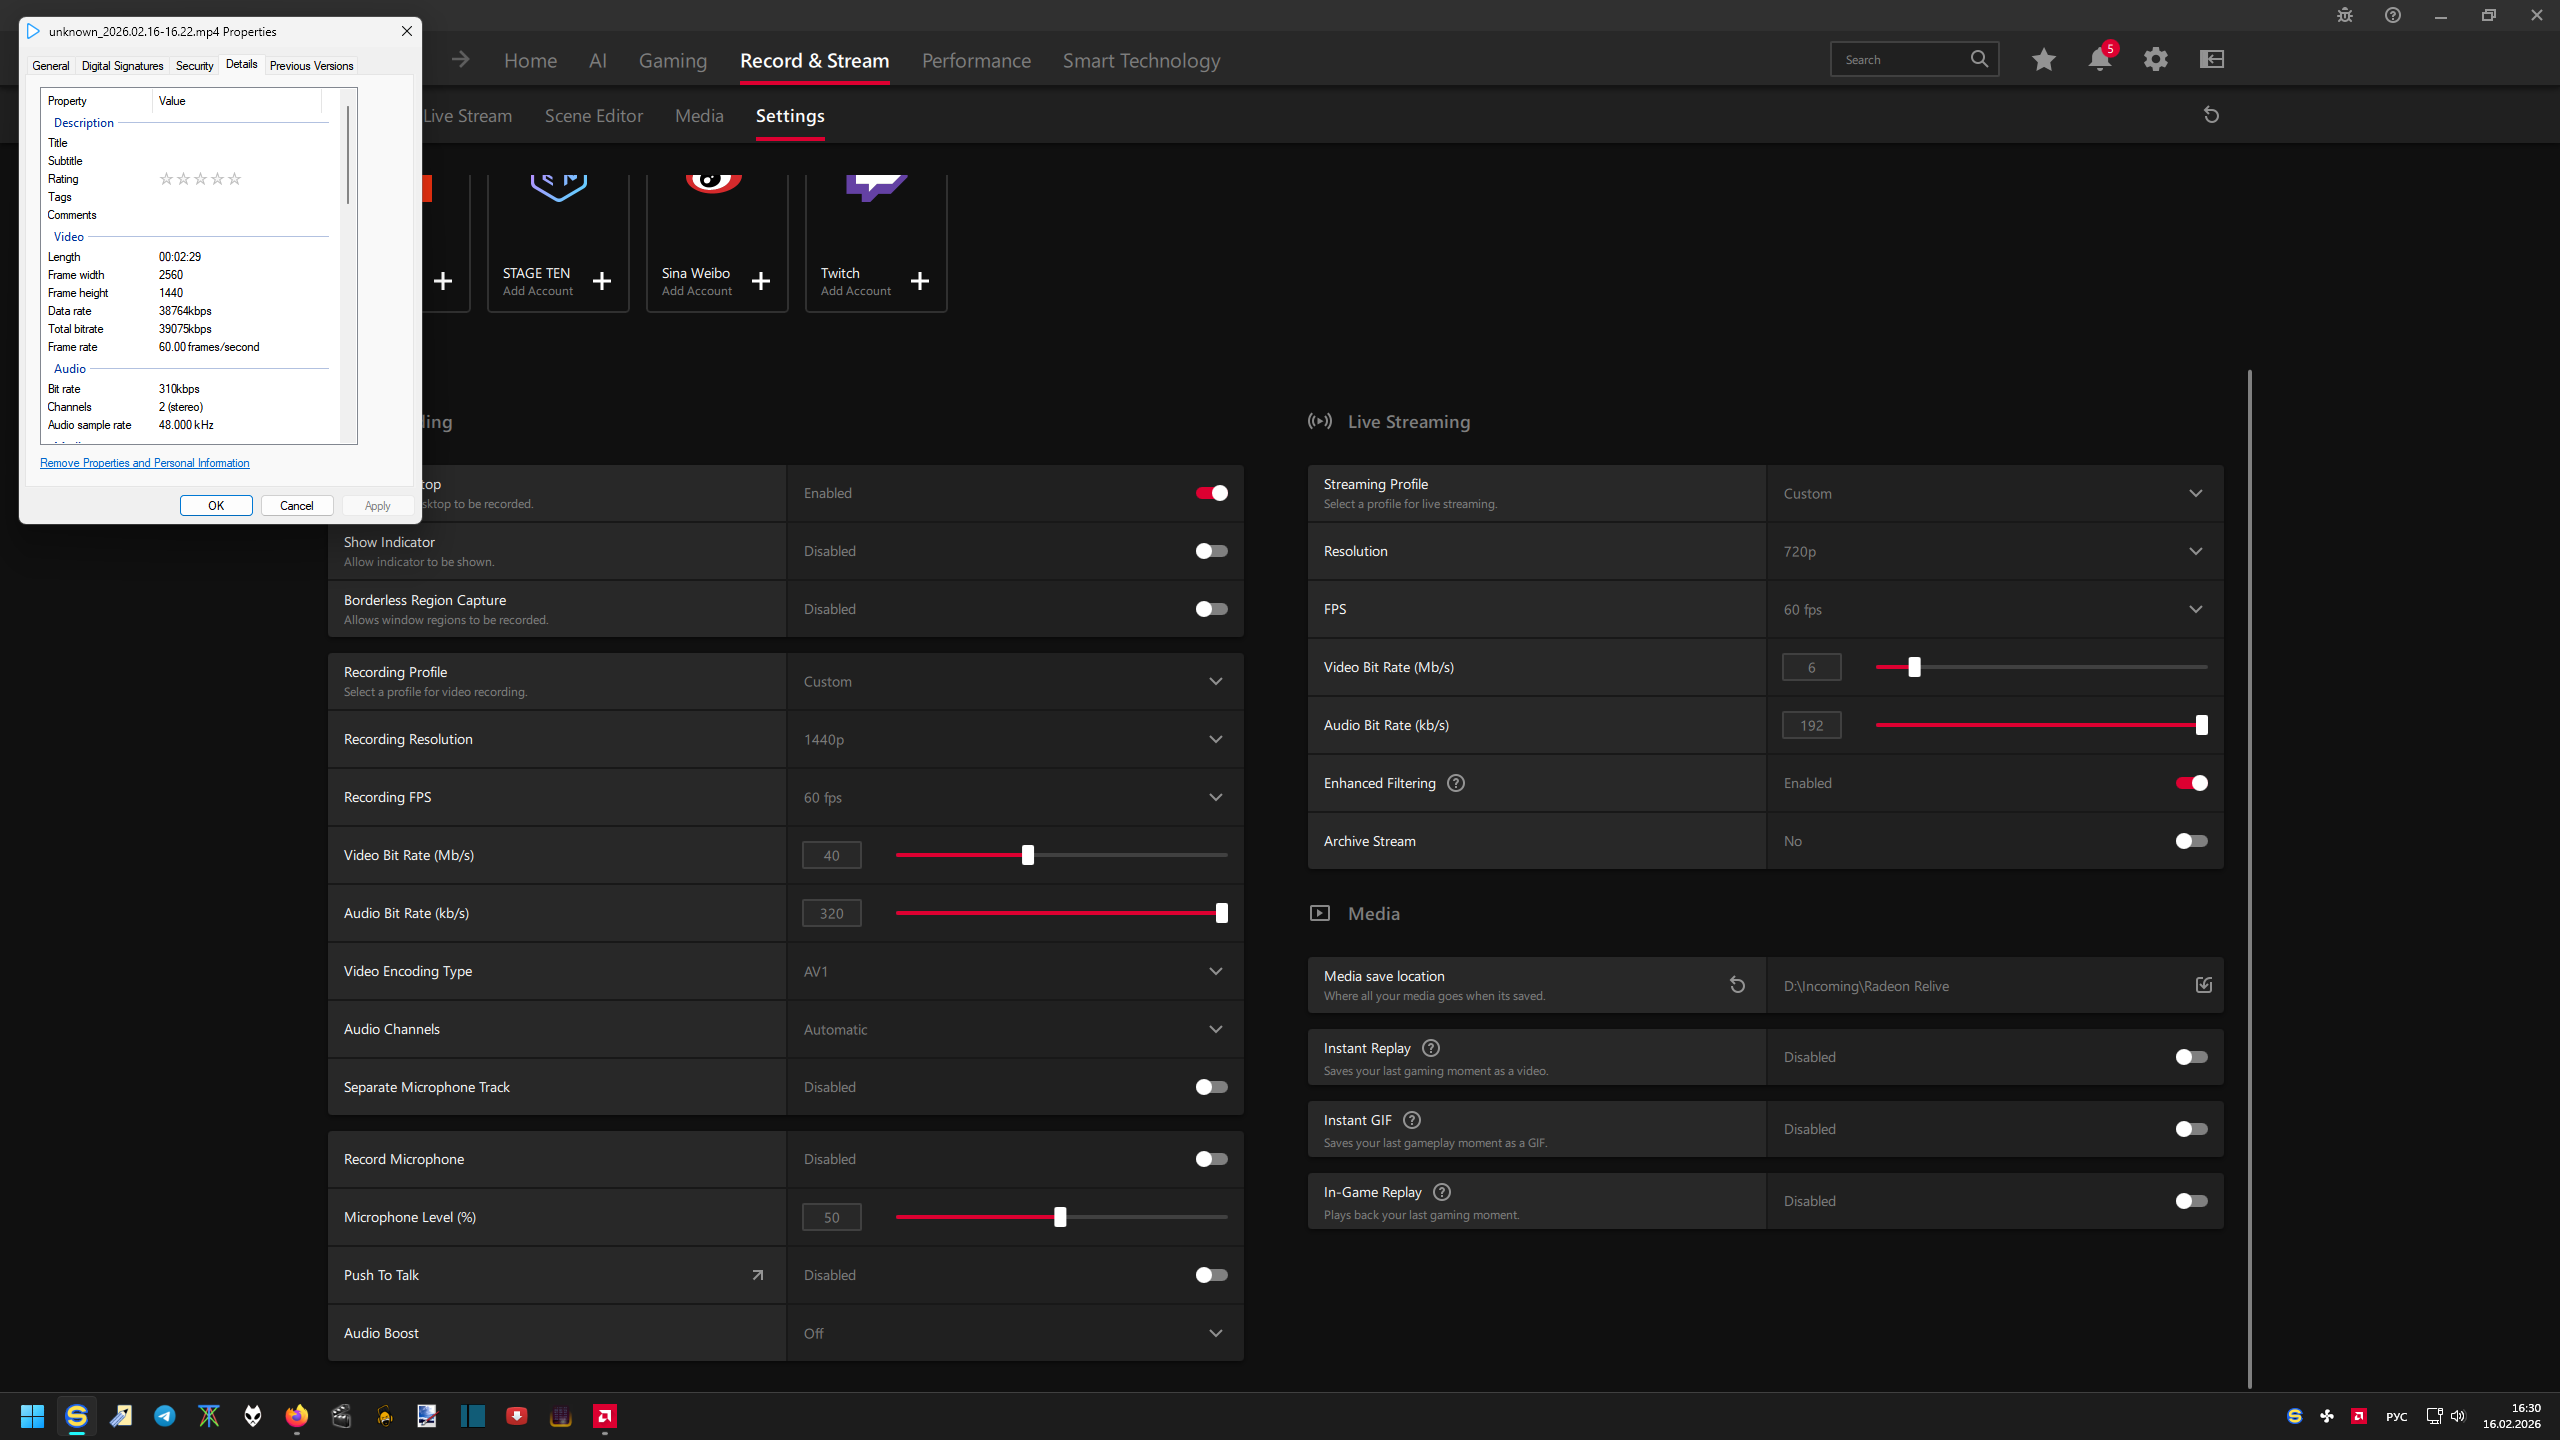Click the reset media save location icon
Image resolution: width=2560 pixels, height=1440 pixels.
click(1737, 985)
